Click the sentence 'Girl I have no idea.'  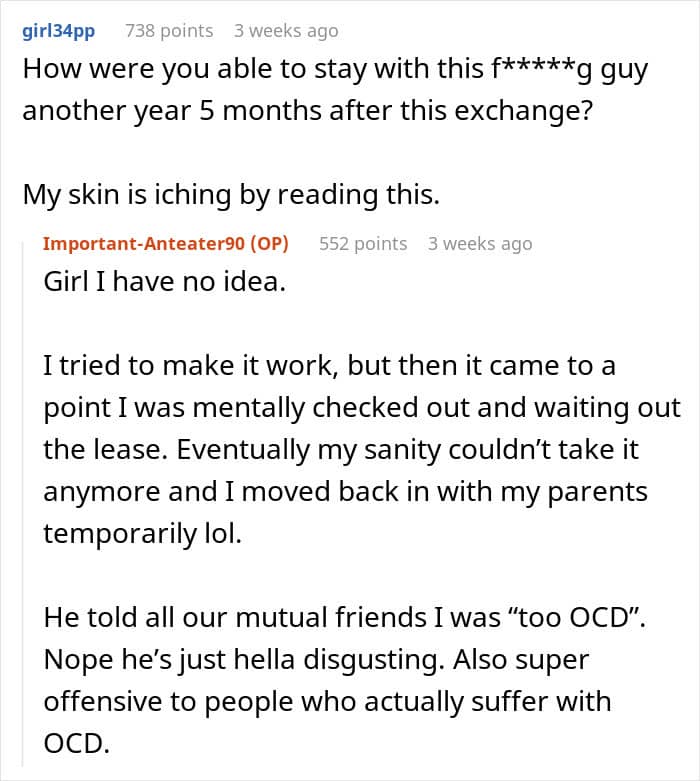pyautogui.click(x=164, y=282)
